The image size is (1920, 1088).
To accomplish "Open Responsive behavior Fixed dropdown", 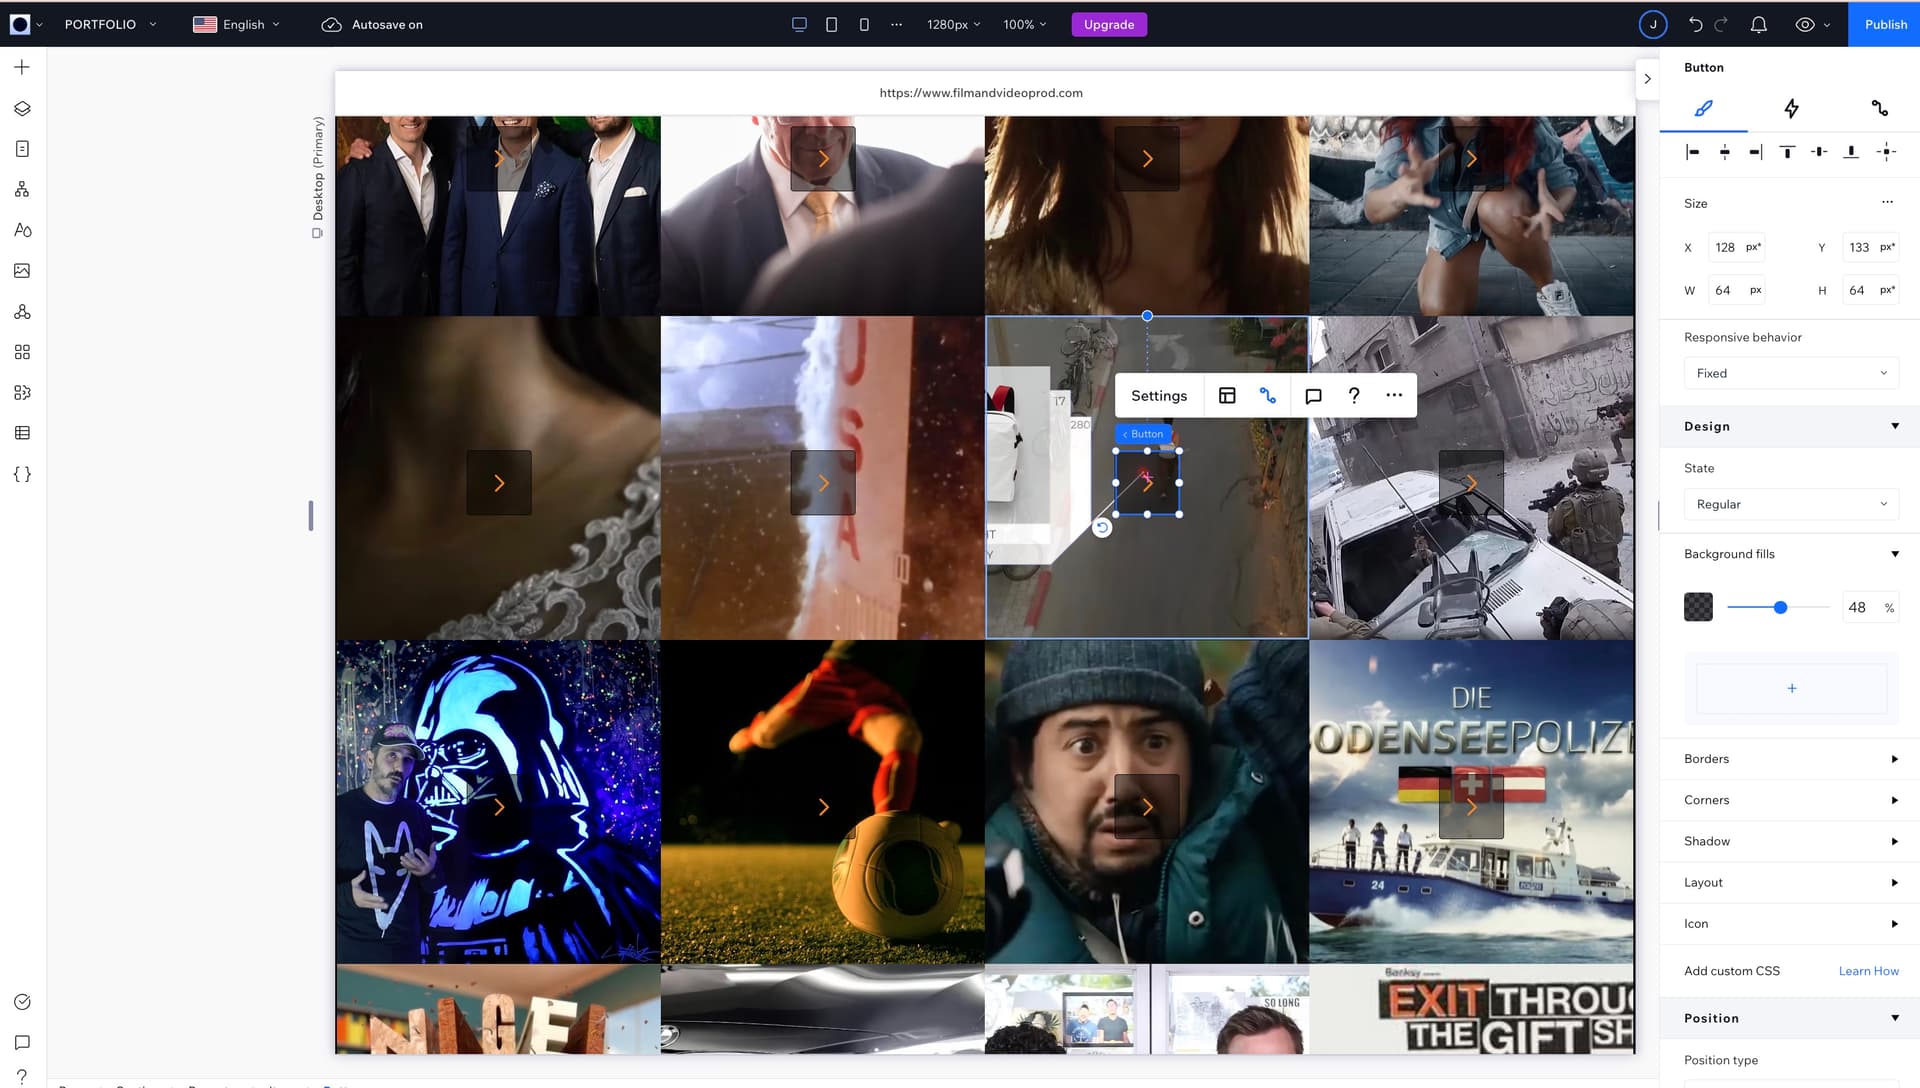I will pyautogui.click(x=1791, y=373).
